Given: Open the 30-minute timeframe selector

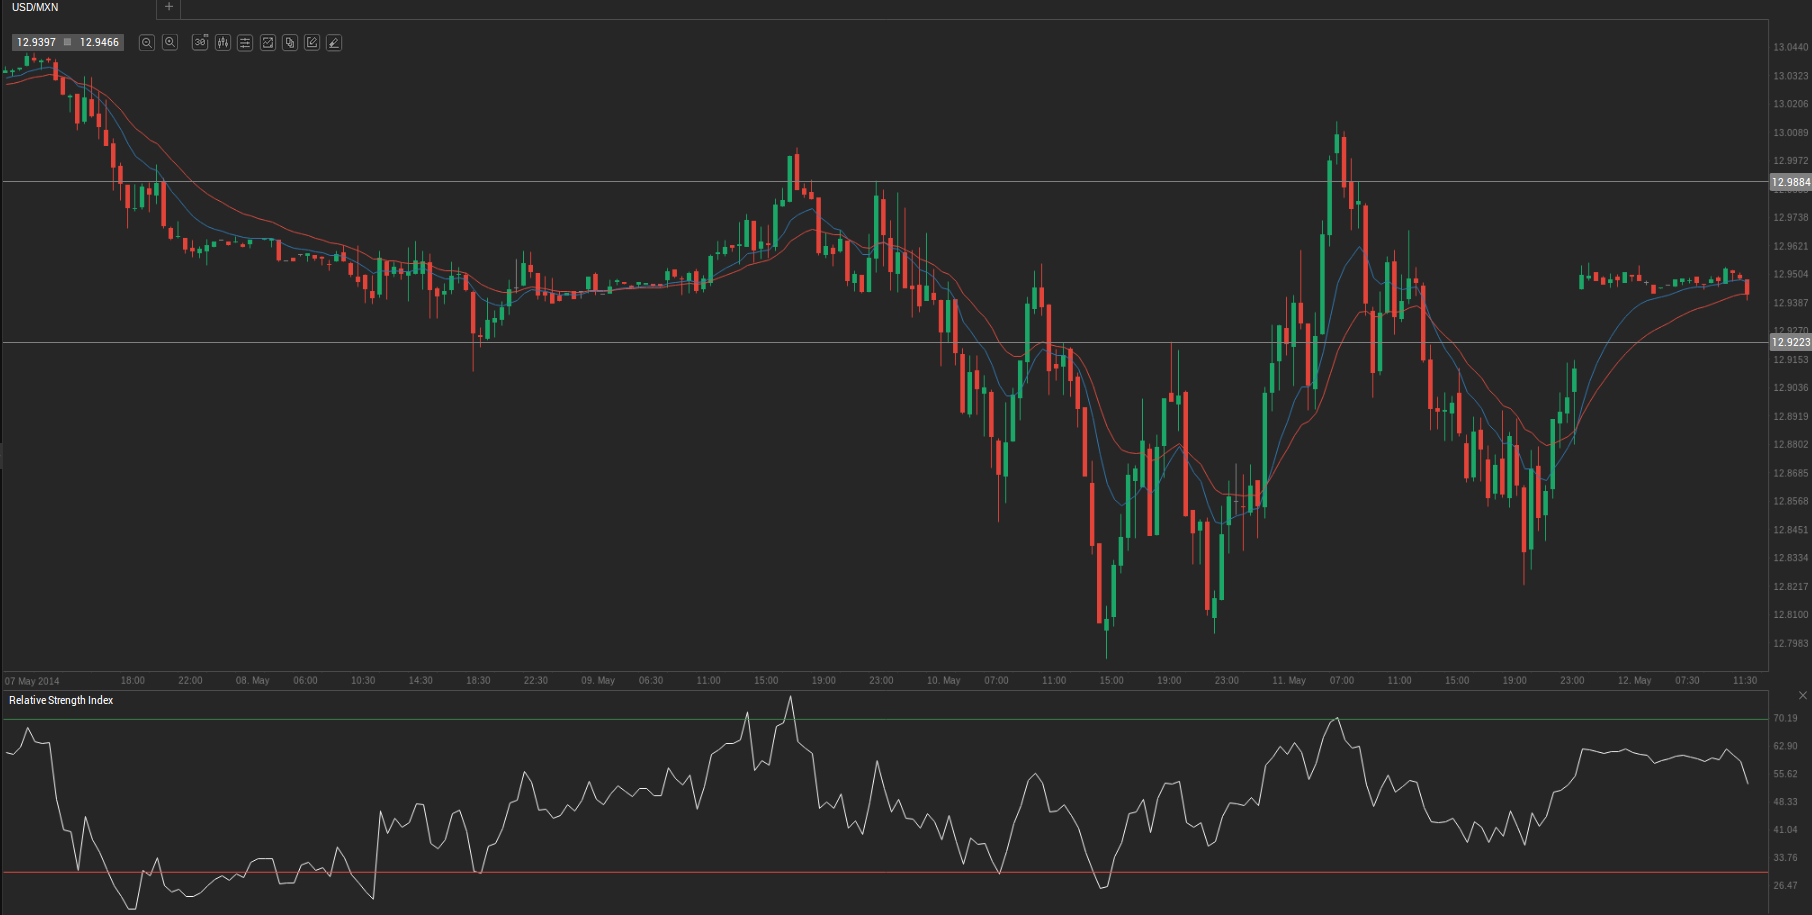Looking at the screenshot, I should click(200, 43).
